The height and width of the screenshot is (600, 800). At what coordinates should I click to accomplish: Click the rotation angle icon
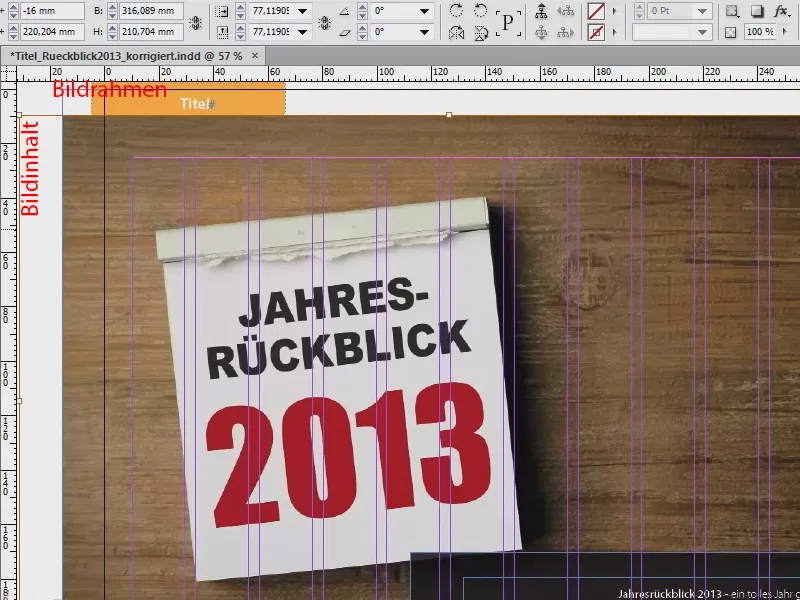[345, 11]
